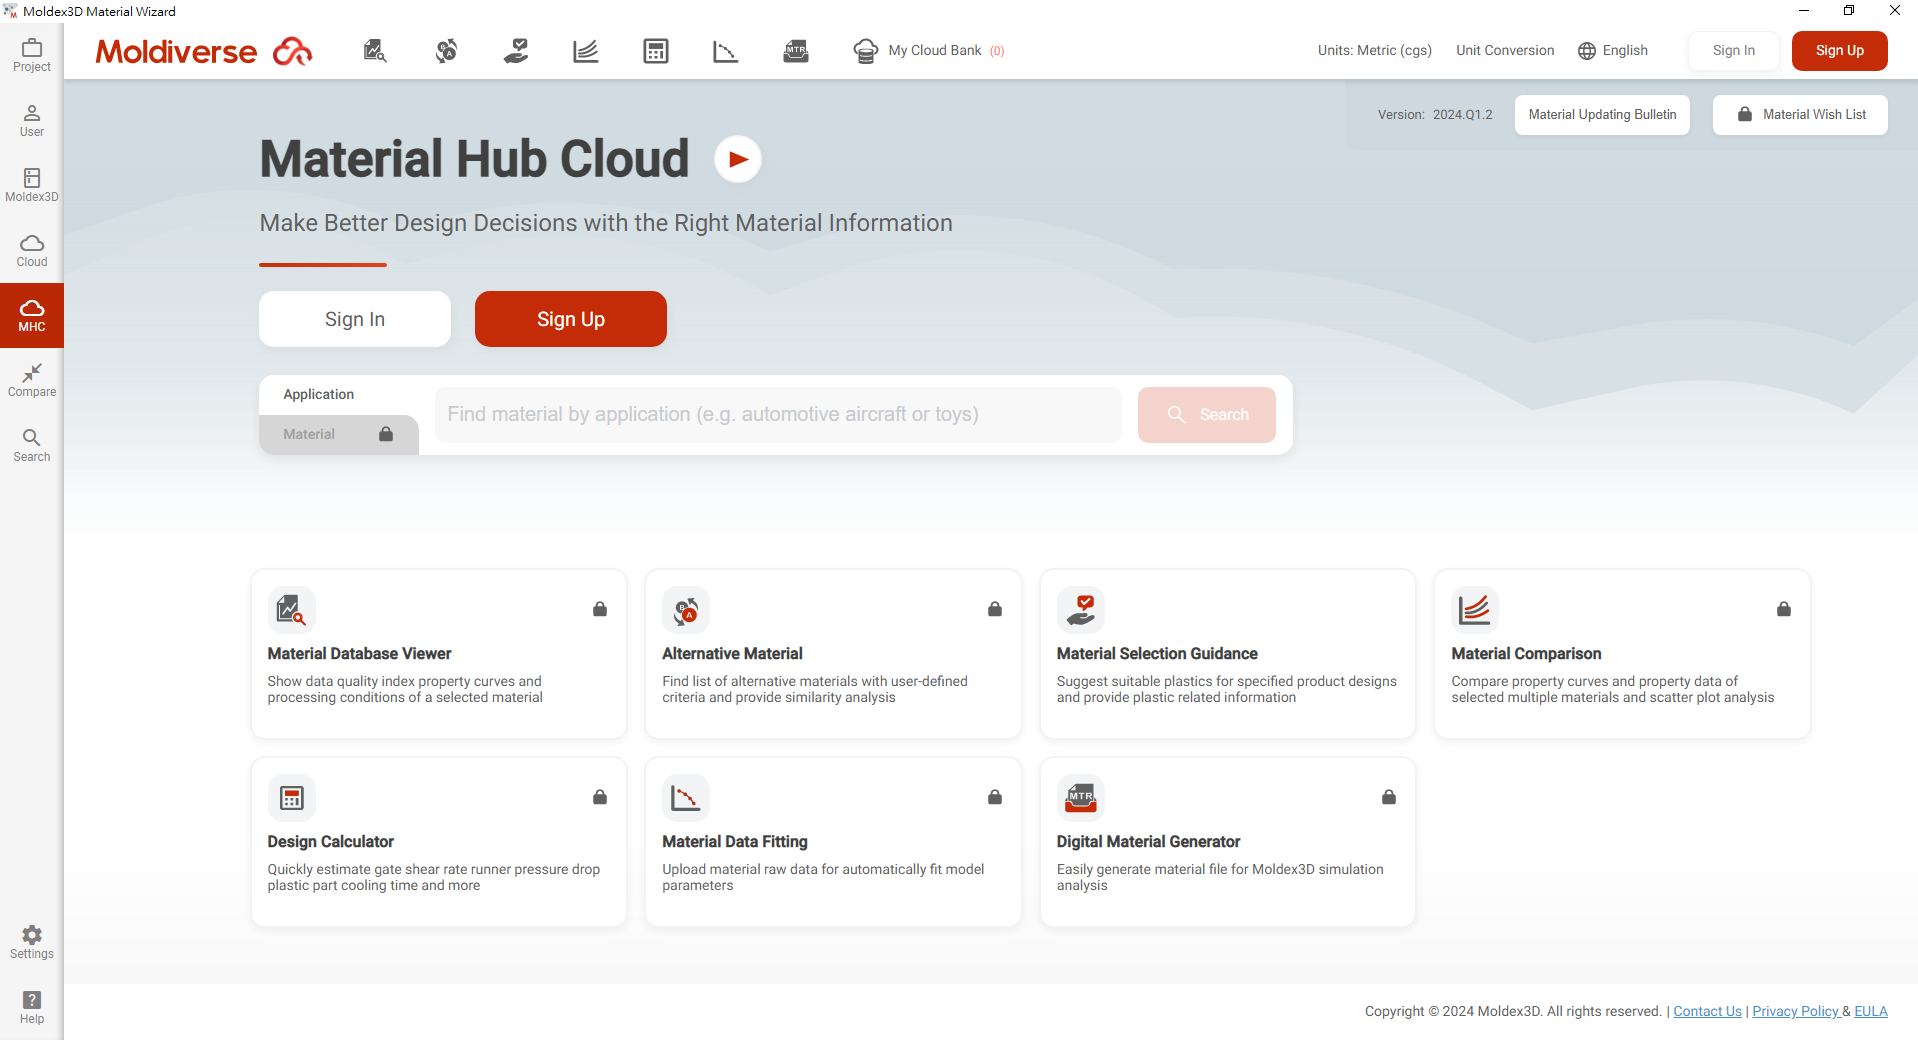Open Settings in the left sidebar

click(32, 942)
